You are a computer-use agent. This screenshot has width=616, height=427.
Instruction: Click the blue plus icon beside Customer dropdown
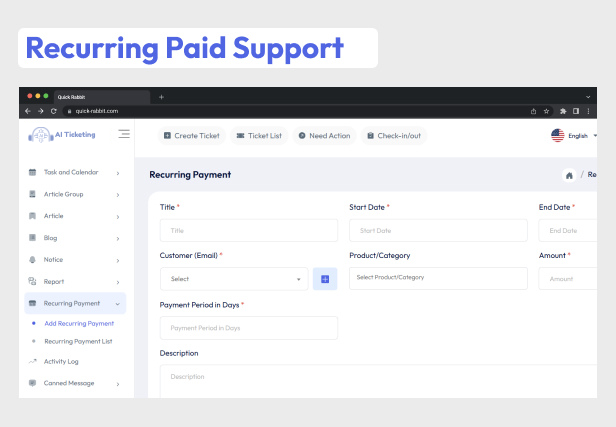point(325,279)
